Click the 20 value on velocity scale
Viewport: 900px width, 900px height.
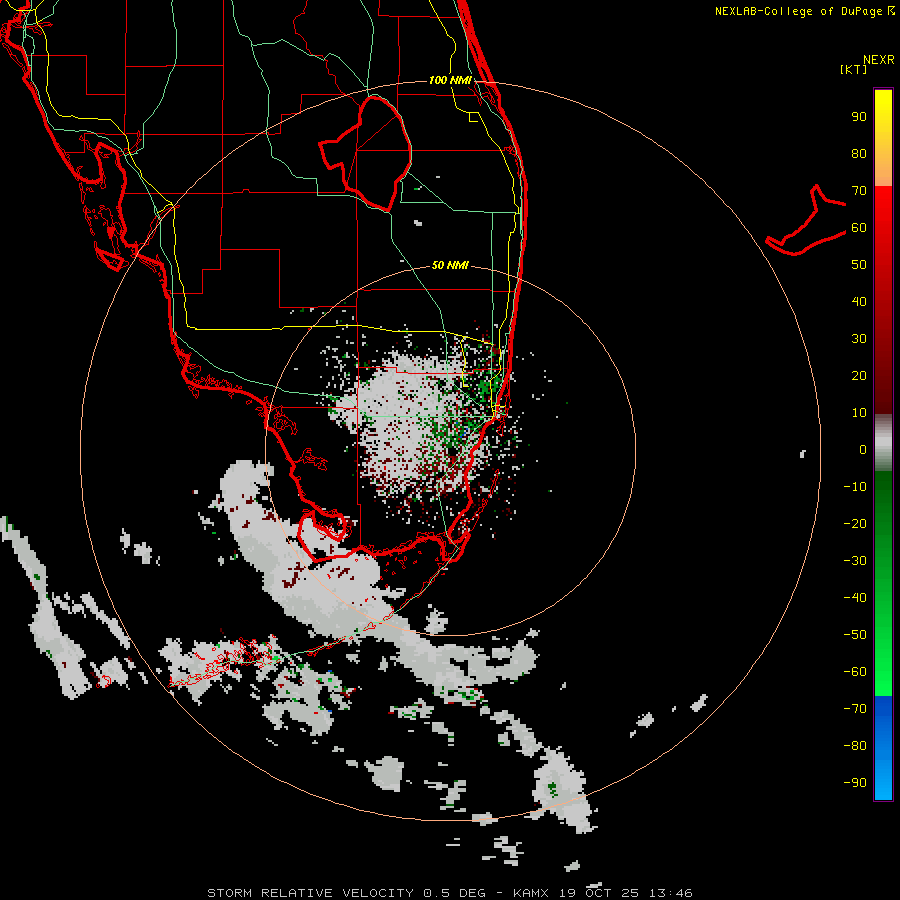click(859, 375)
